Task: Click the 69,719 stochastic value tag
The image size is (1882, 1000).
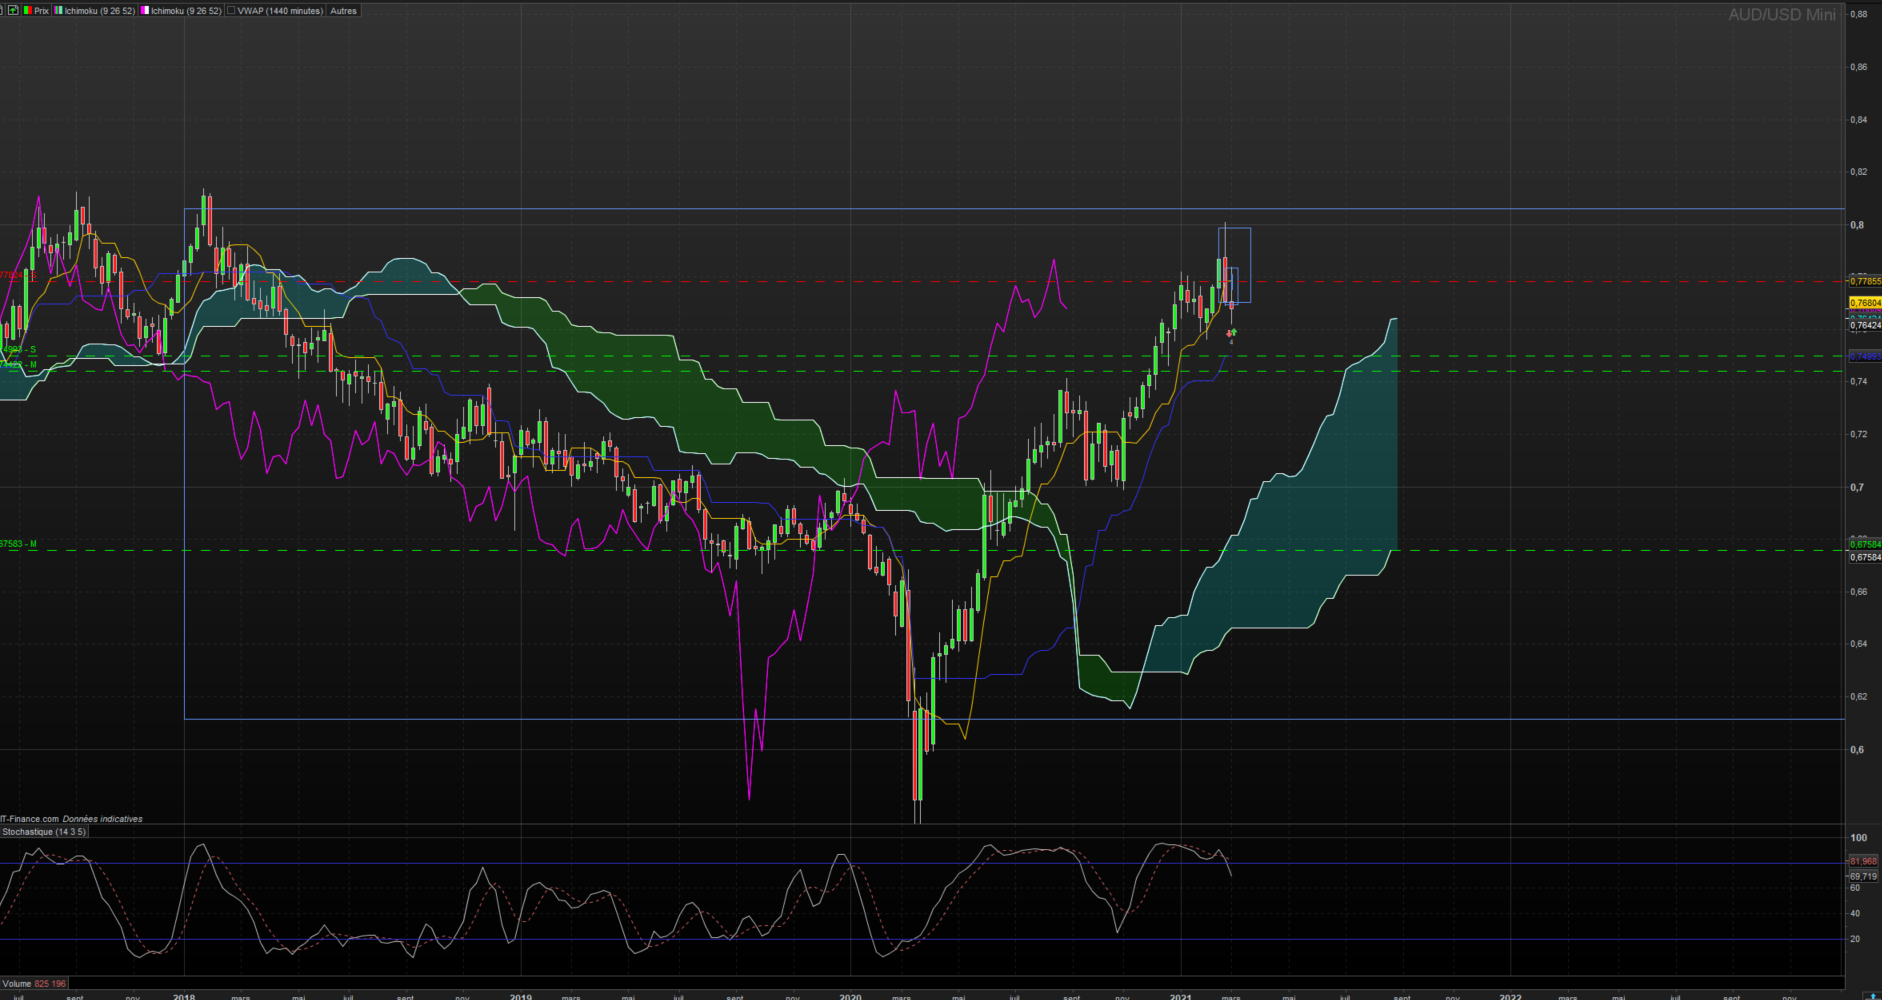Action: click(x=1864, y=876)
